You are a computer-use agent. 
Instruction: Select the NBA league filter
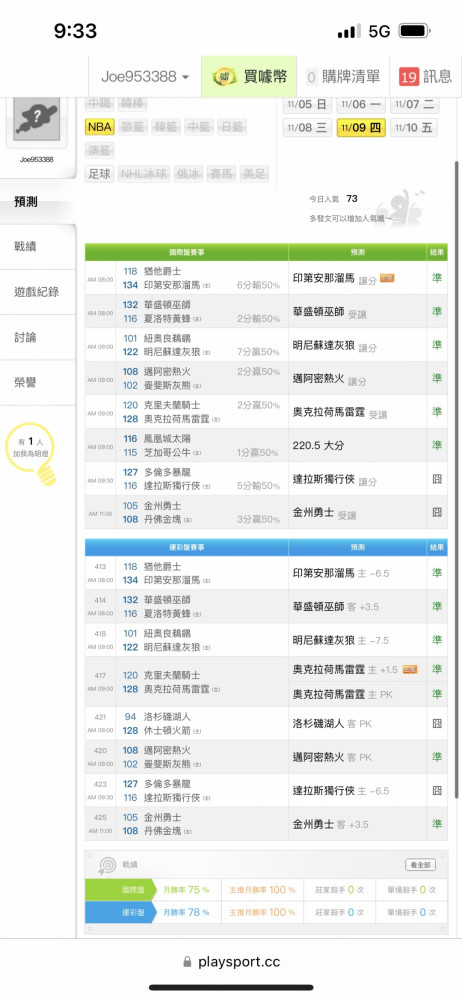pos(100,127)
